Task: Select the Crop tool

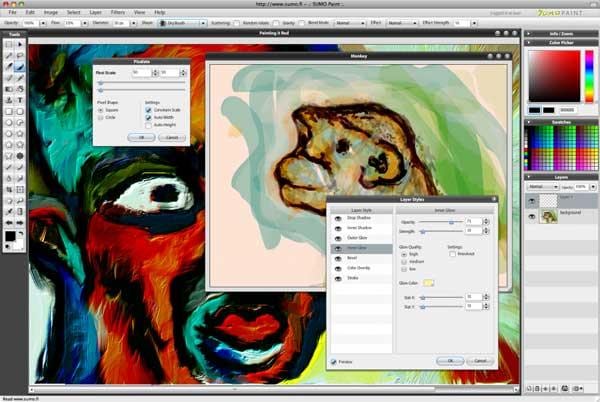Action: 9,189
